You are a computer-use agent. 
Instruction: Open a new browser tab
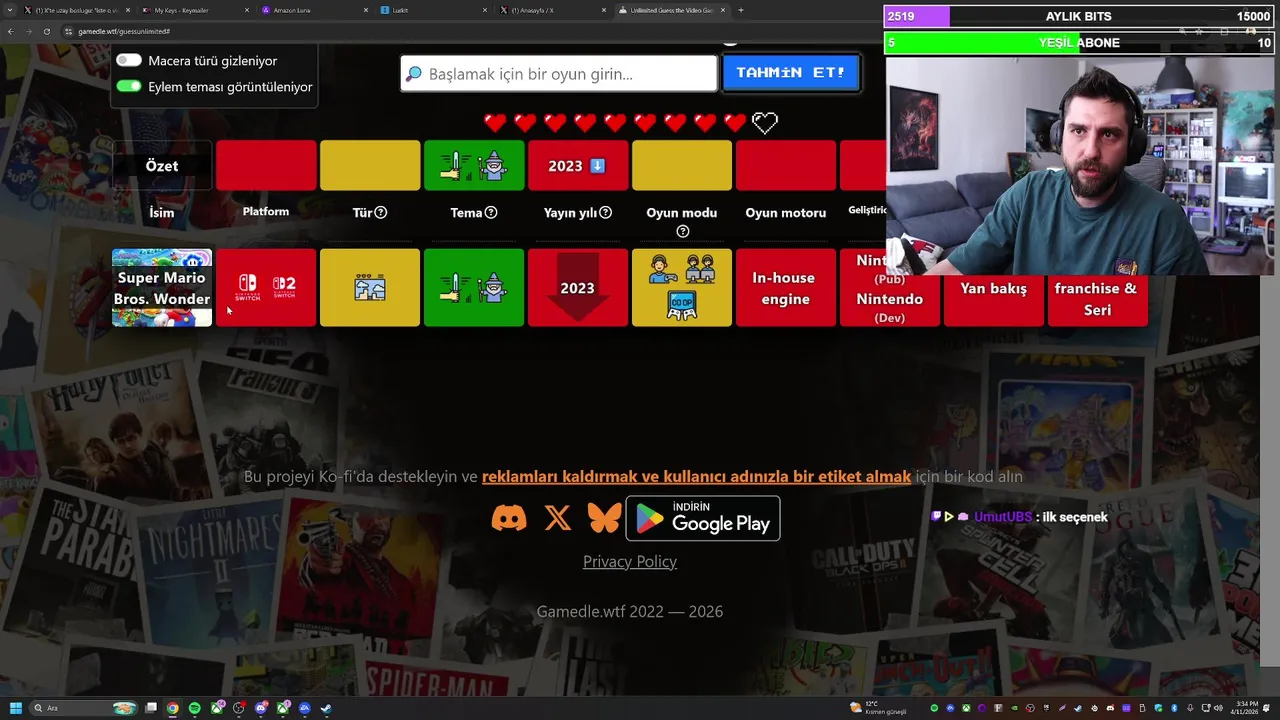pyautogui.click(x=740, y=10)
